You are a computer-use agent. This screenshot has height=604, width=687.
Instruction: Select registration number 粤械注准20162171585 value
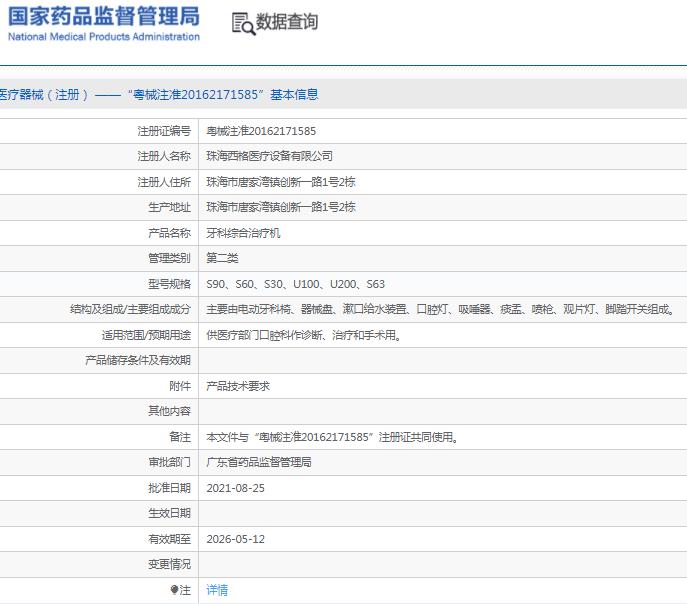tap(261, 131)
